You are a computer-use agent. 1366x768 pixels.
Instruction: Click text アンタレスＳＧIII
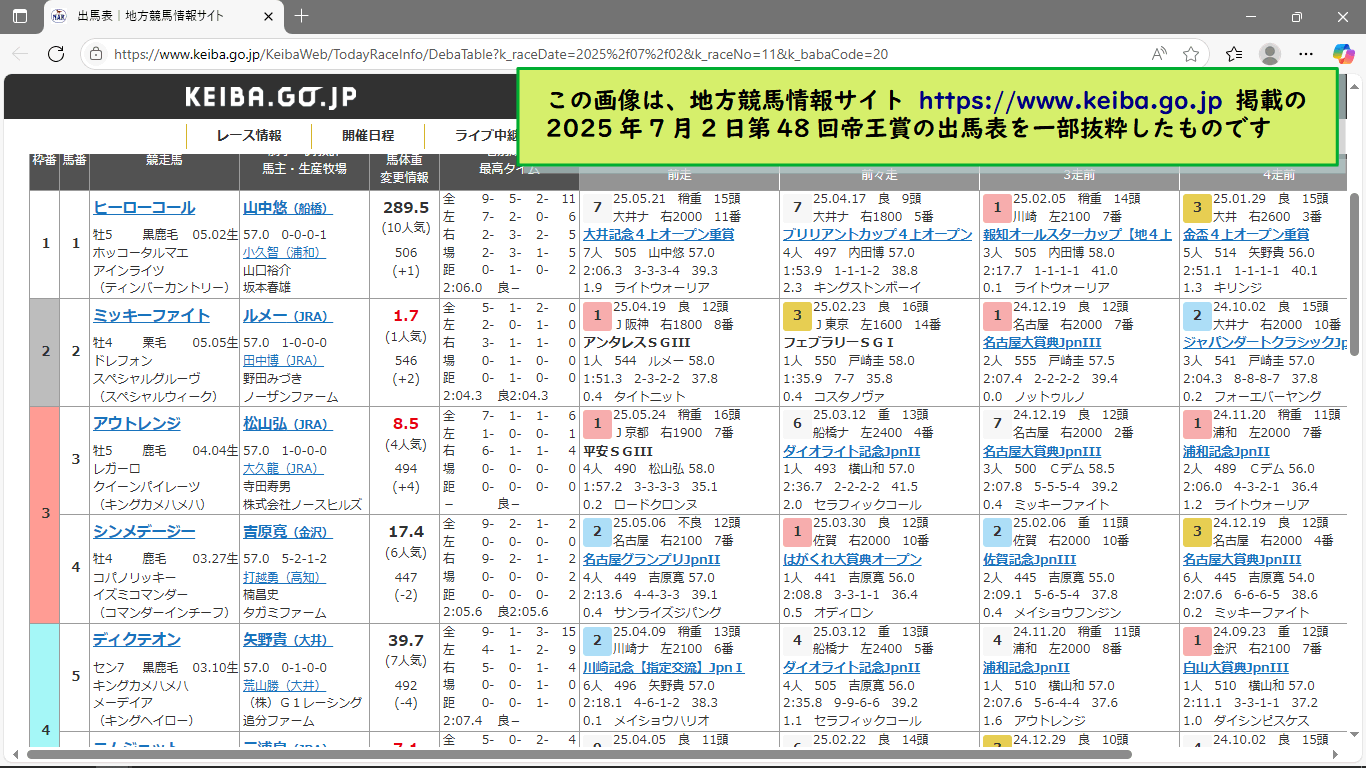636,343
